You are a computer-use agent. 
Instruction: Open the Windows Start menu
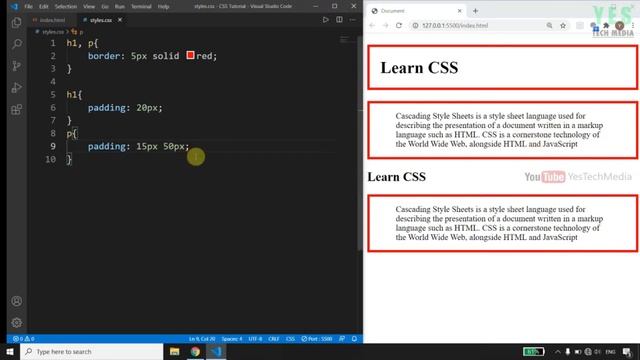pyautogui.click(x=10, y=351)
